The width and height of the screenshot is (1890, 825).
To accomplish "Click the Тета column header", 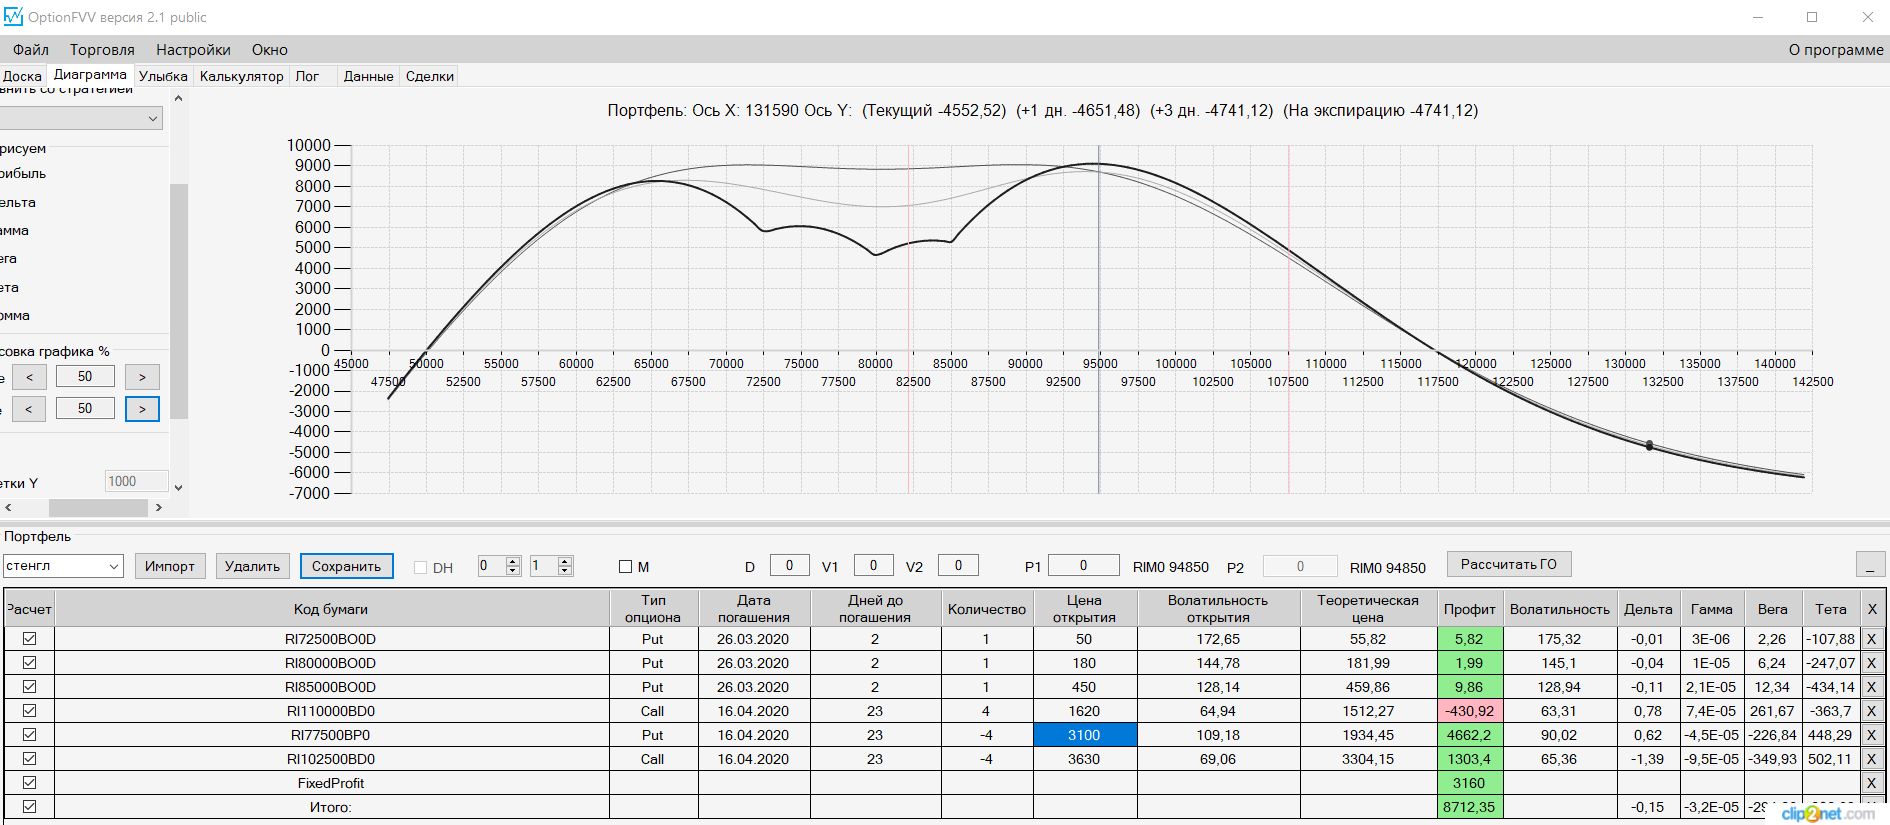I will 1831,609.
